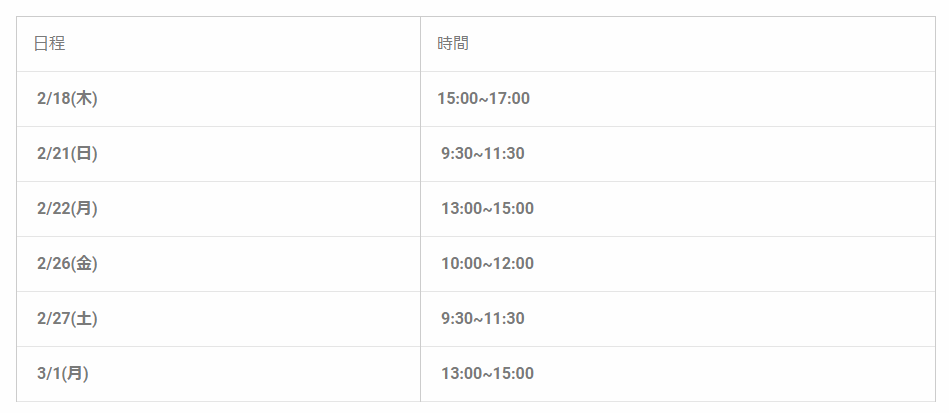
Task: Select the 2/18(木) date cell
Action: [x=67, y=99]
